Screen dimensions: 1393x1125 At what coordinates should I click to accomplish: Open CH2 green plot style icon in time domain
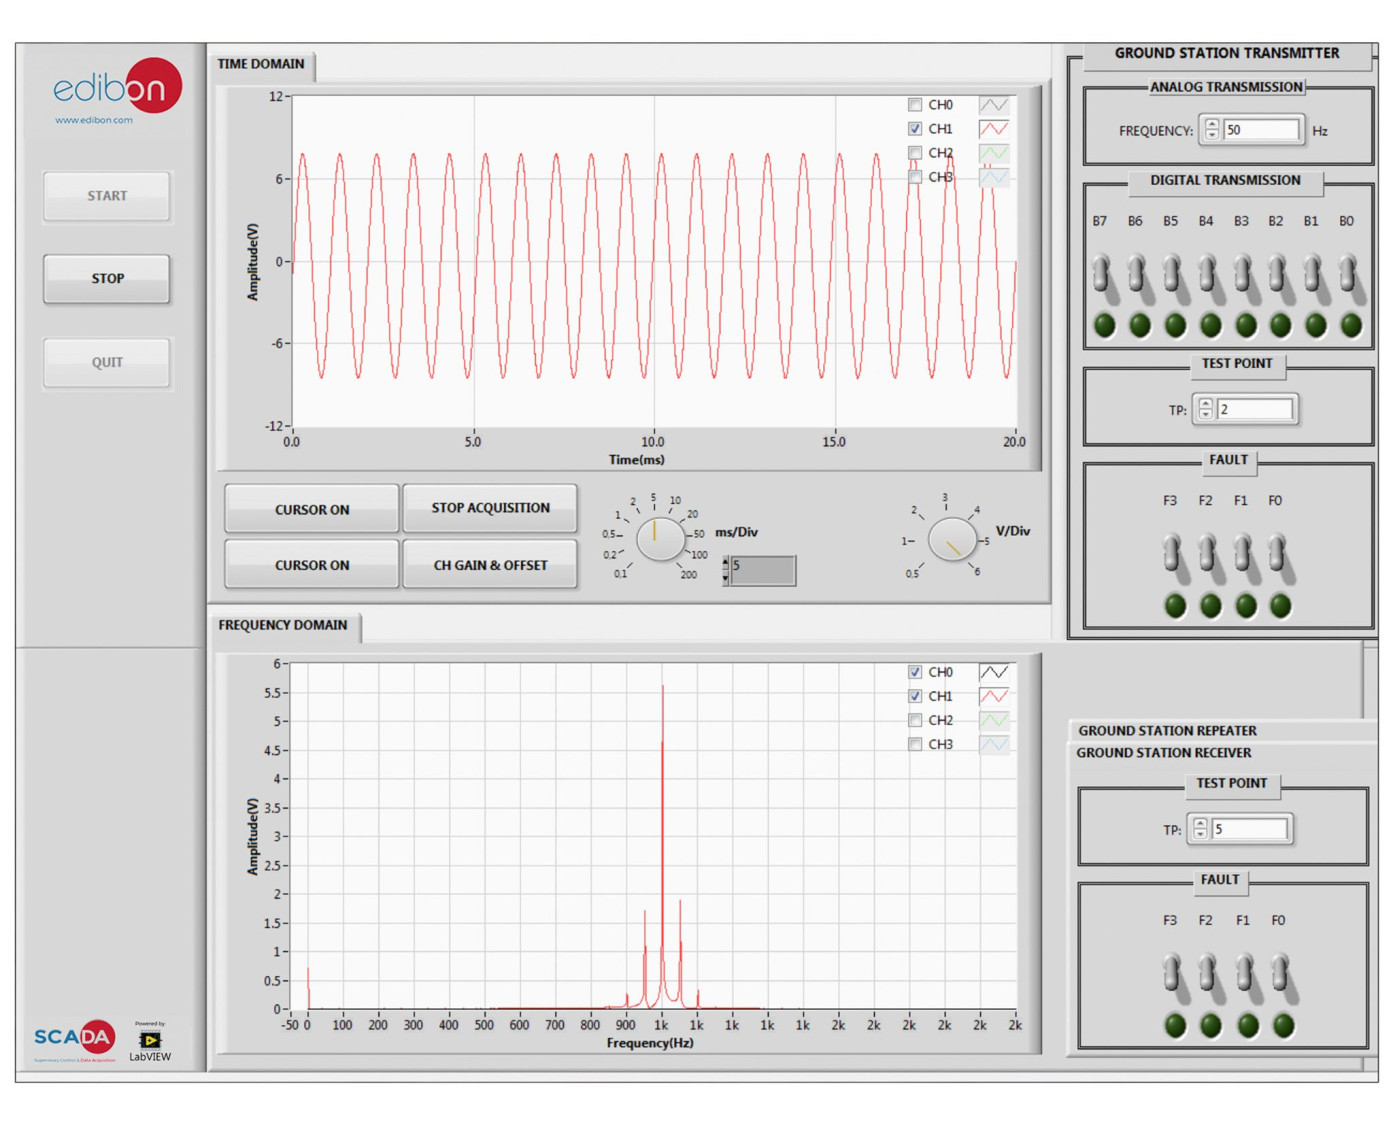pyautogui.click(x=994, y=152)
